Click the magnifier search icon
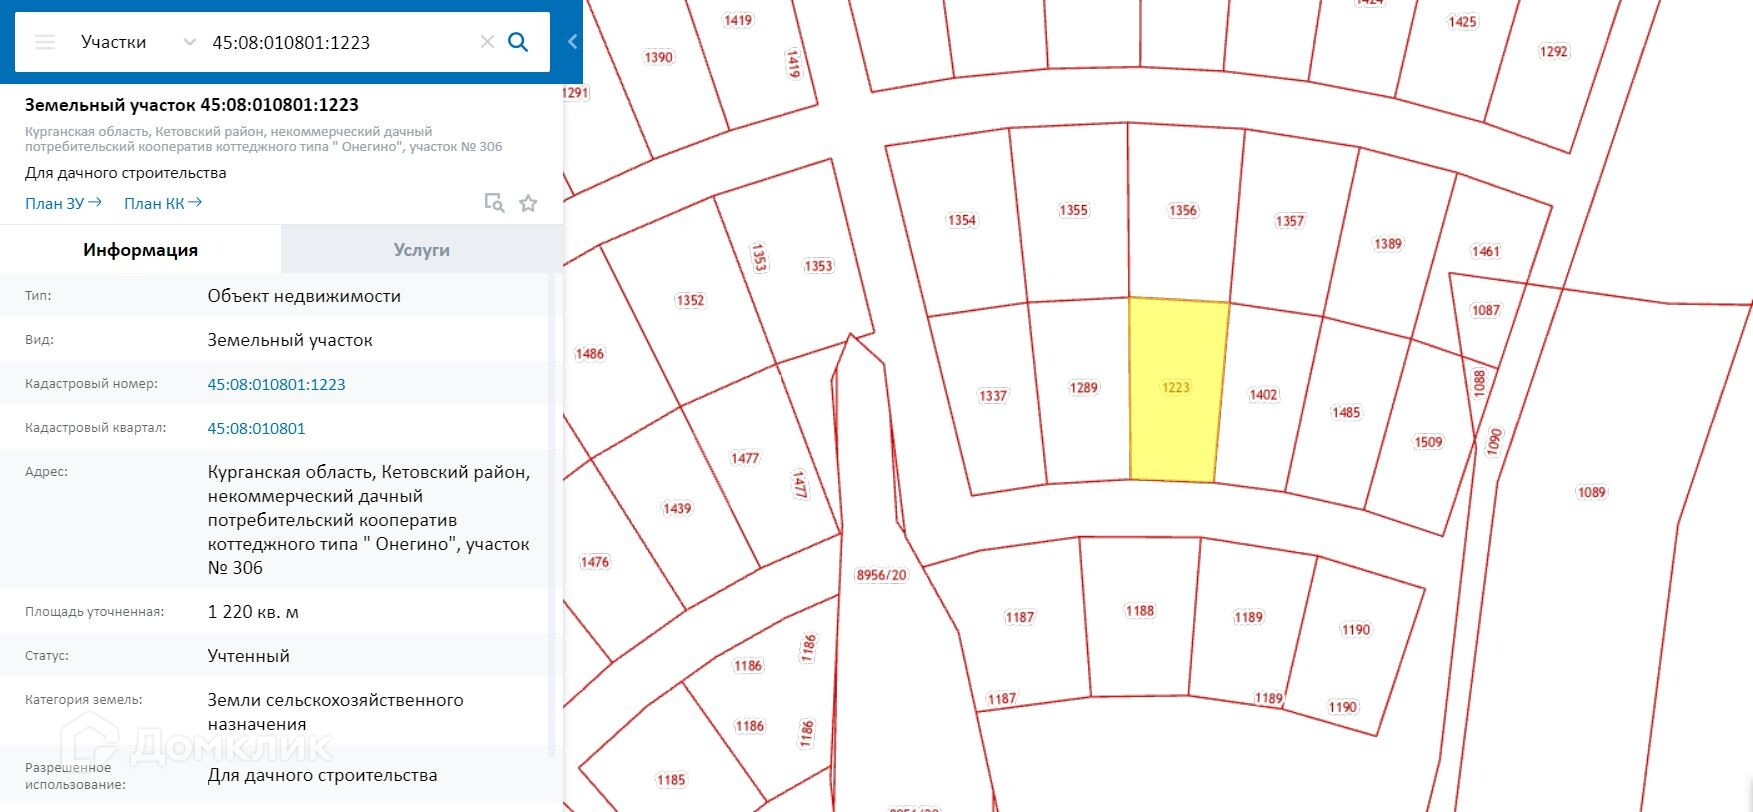Viewport: 1753px width, 812px height. [x=518, y=42]
